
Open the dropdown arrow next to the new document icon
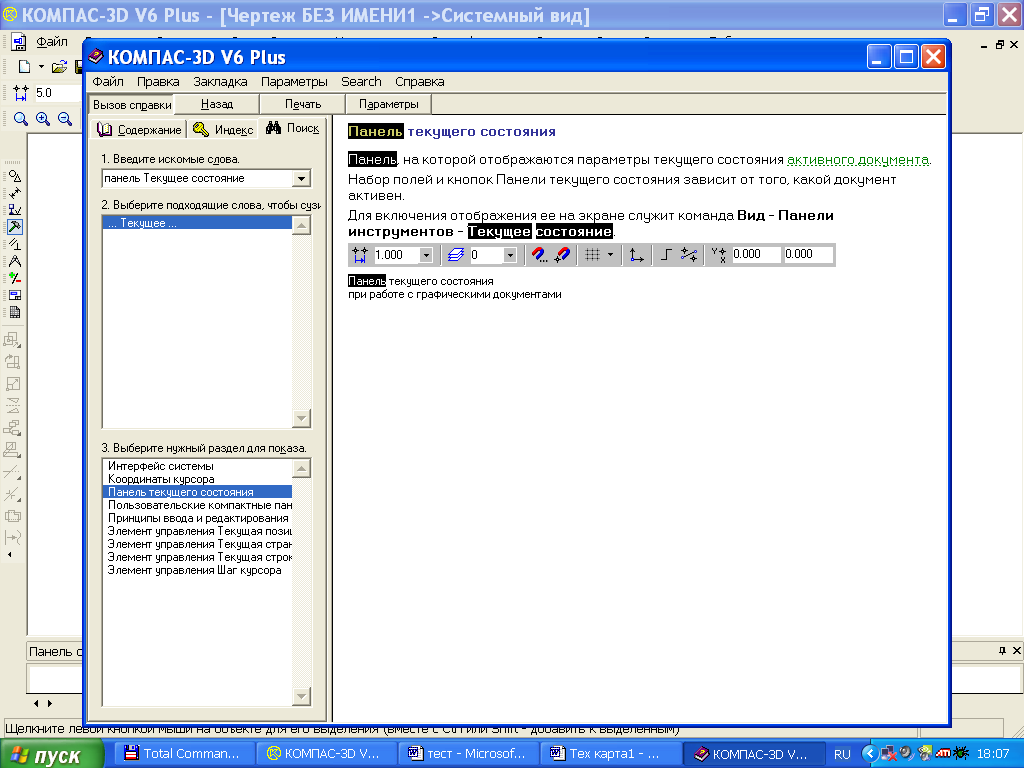click(41, 67)
